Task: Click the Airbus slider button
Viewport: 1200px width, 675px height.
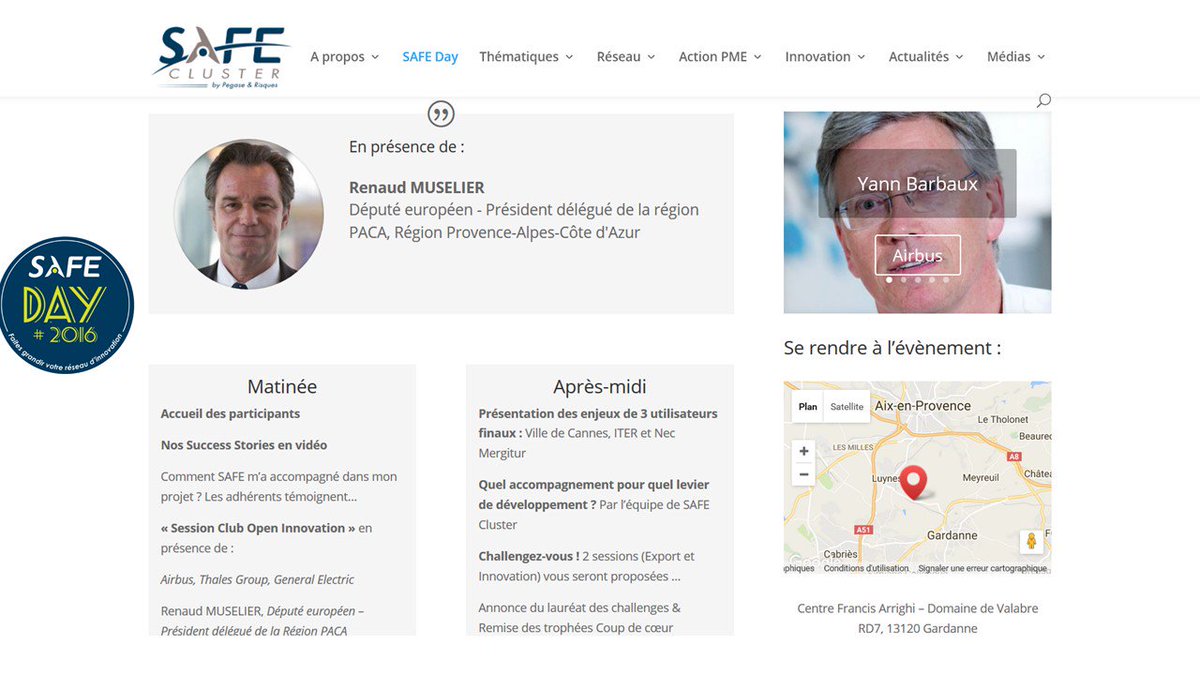Action: [917, 255]
